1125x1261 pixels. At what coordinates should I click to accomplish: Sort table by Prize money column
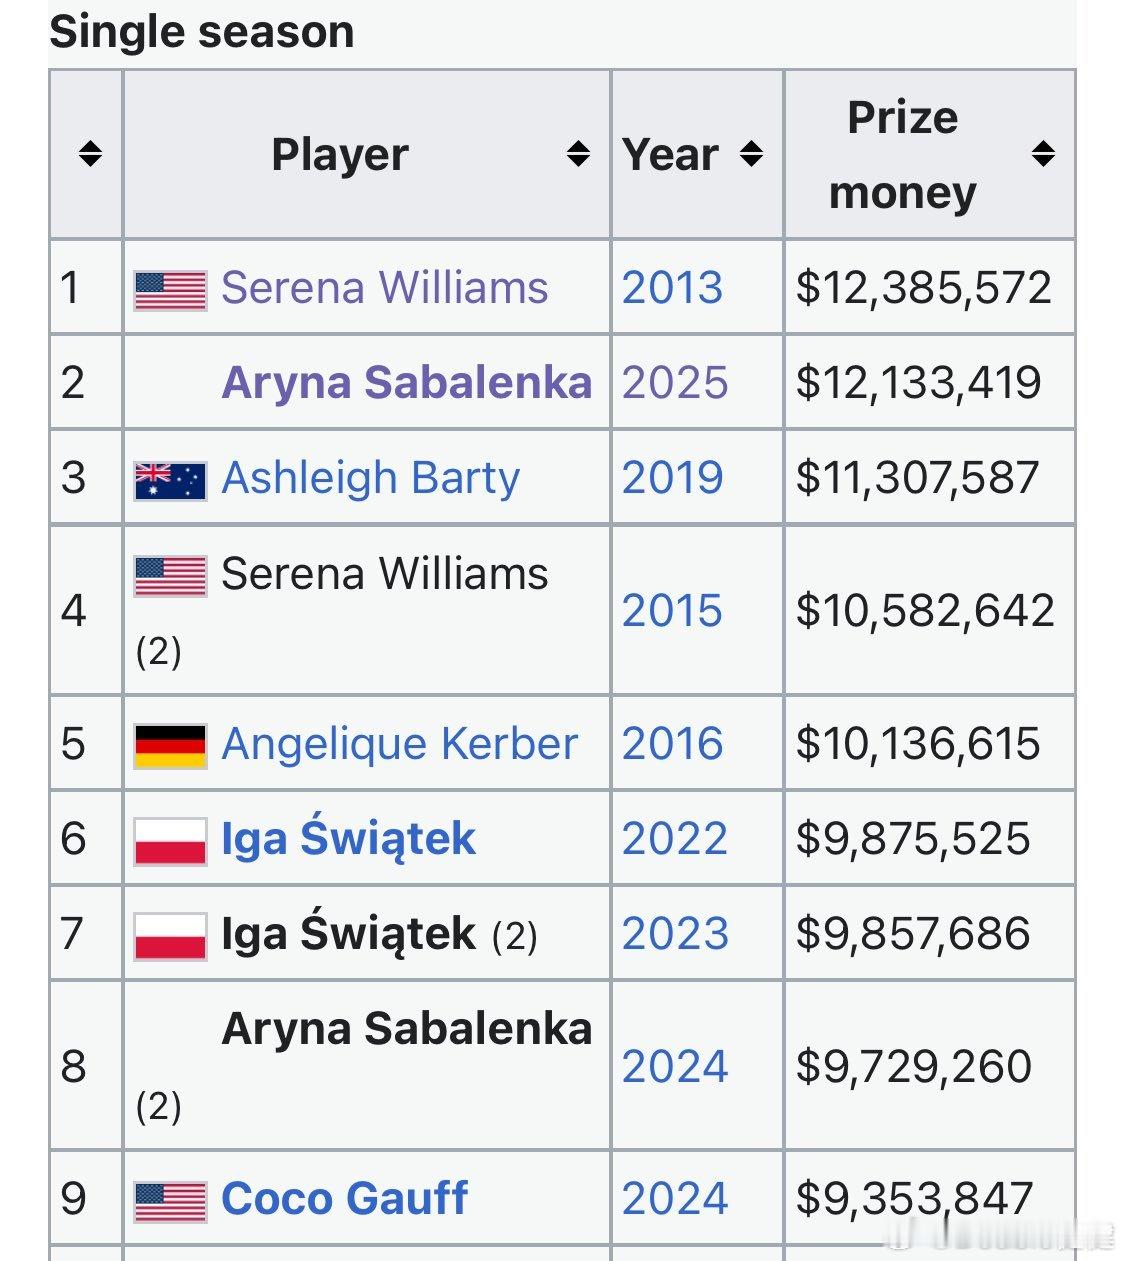click(1043, 154)
